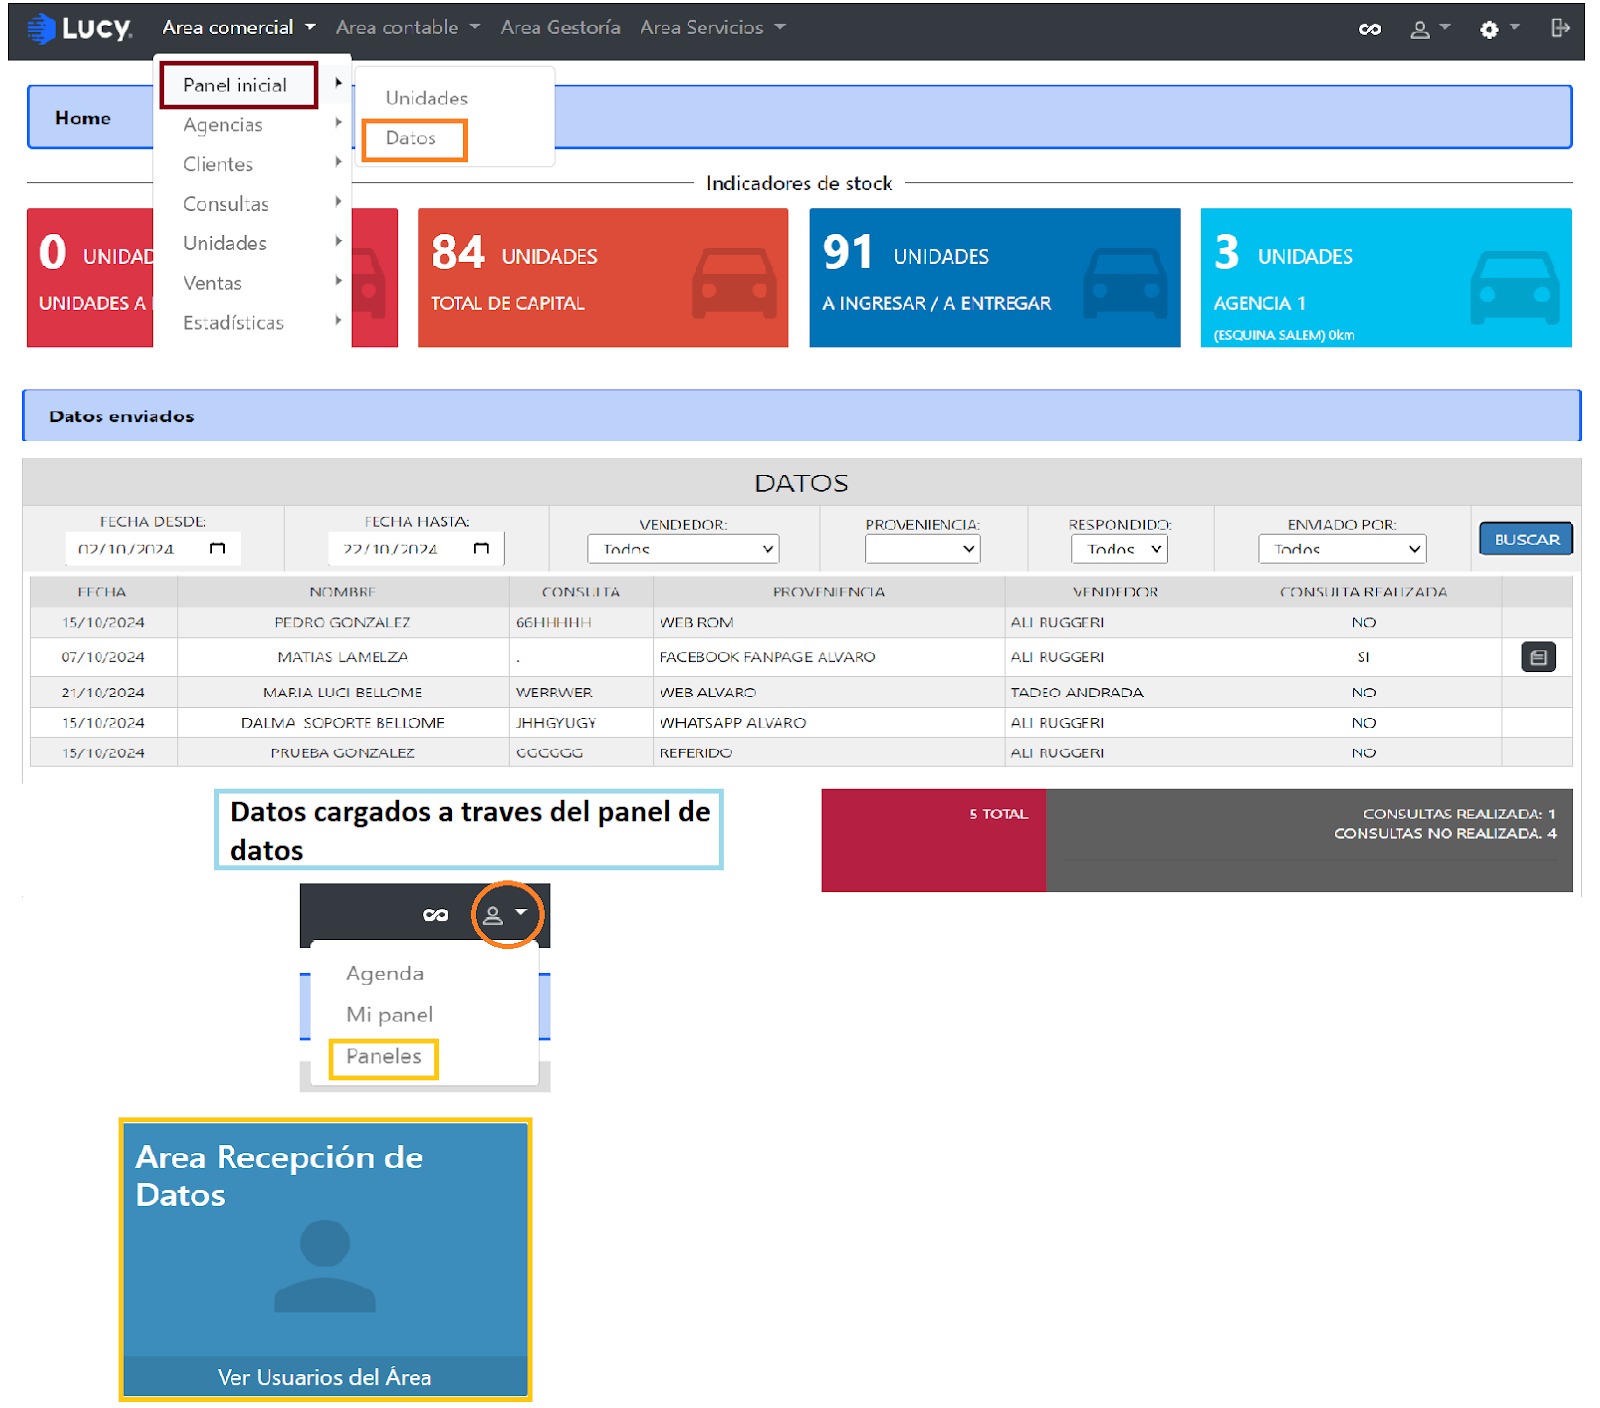Select Ventas menu entry

pyautogui.click(x=212, y=283)
